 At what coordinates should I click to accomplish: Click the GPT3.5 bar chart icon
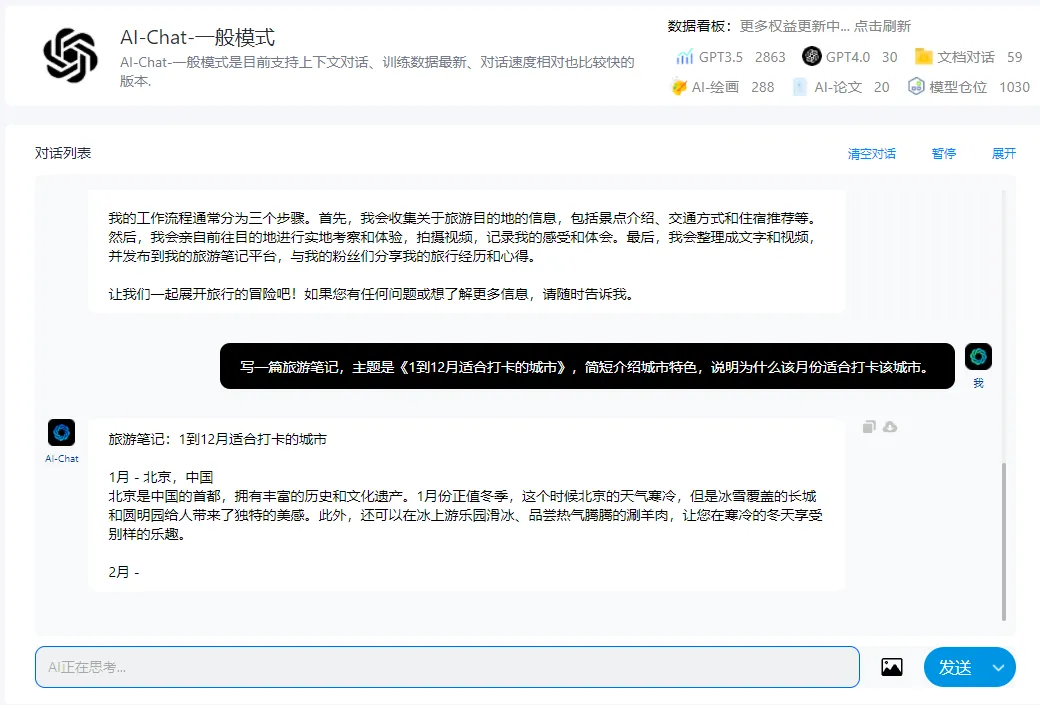(685, 57)
